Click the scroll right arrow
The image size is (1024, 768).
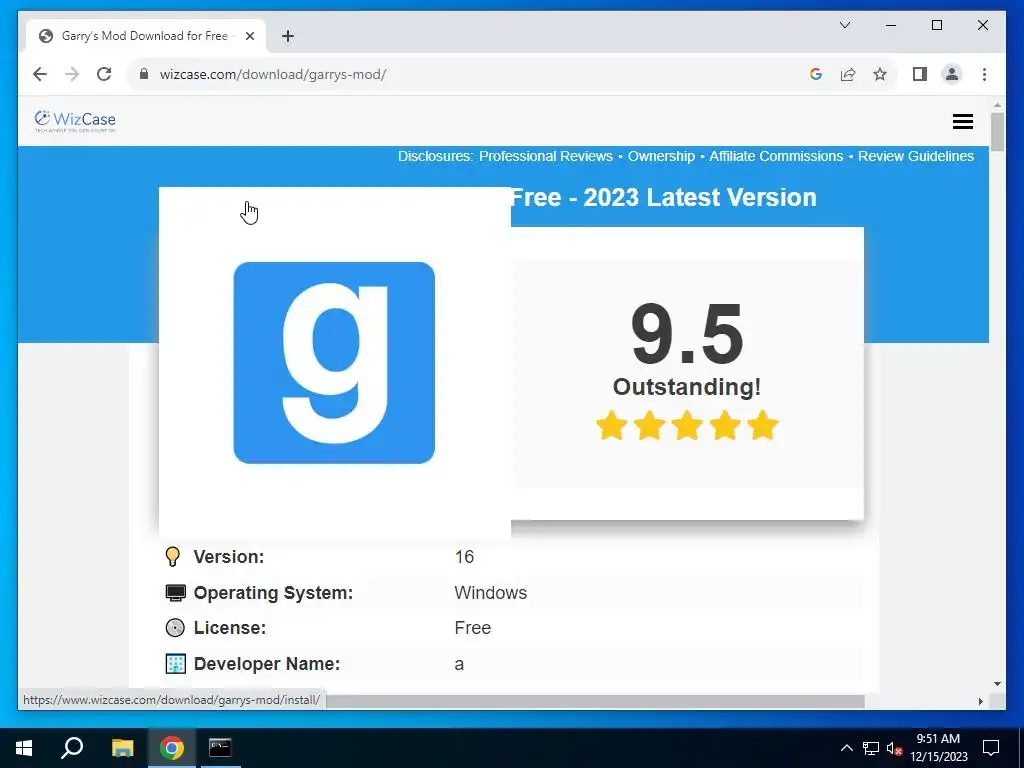(x=980, y=701)
